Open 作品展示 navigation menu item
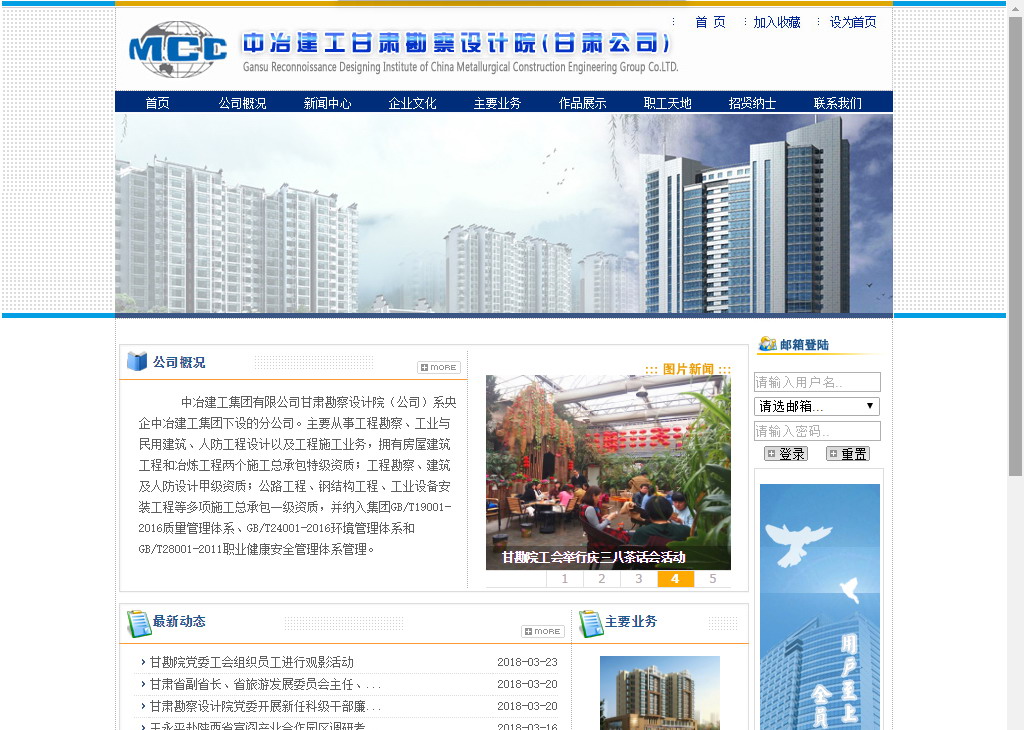Image resolution: width=1024 pixels, height=730 pixels. pyautogui.click(x=582, y=103)
